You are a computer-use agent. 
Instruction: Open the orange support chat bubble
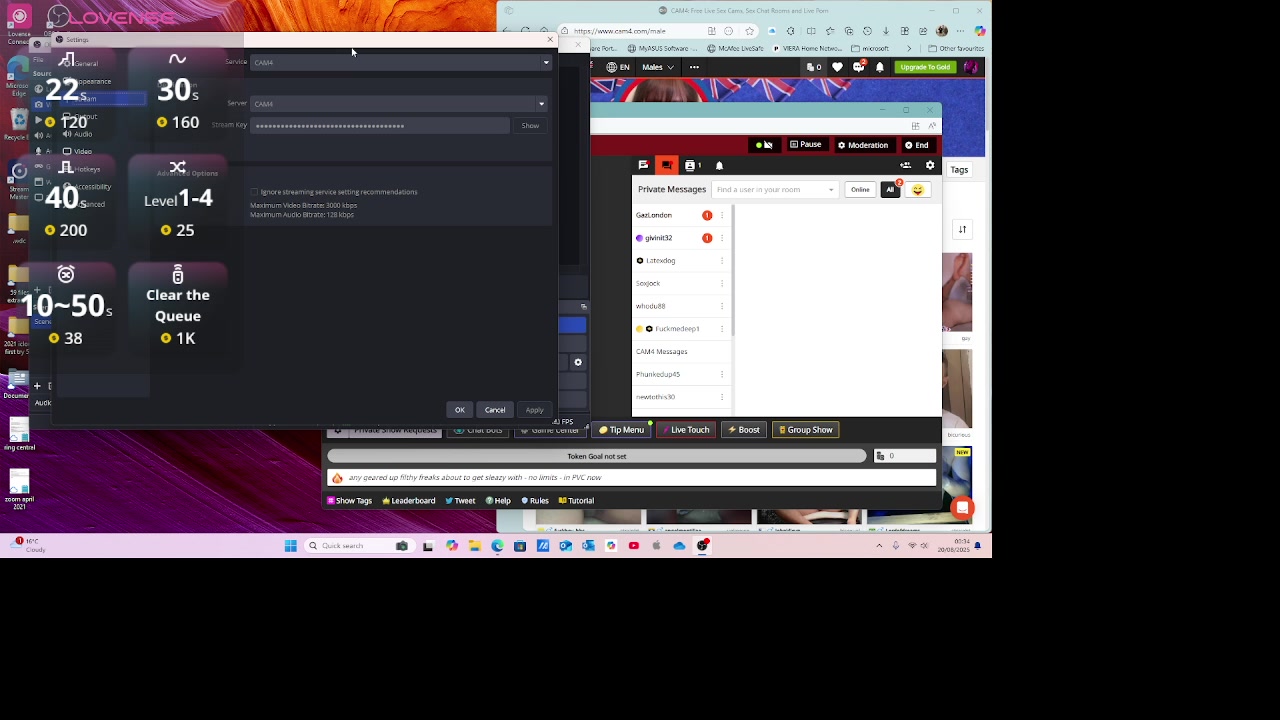point(962,508)
